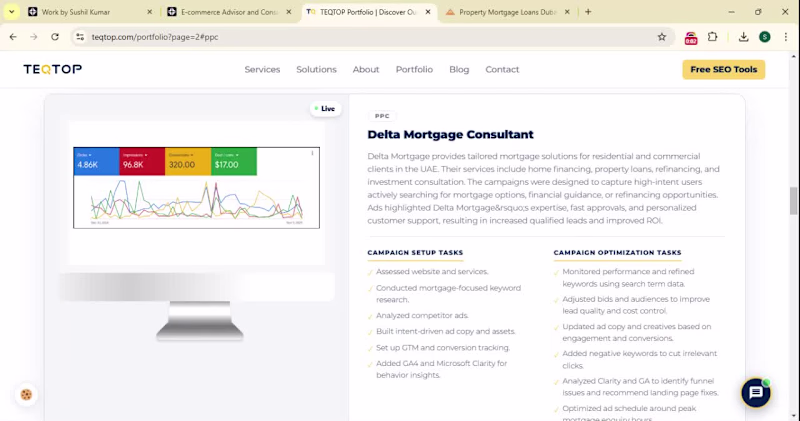Expand the tab search dropdown

11,12
